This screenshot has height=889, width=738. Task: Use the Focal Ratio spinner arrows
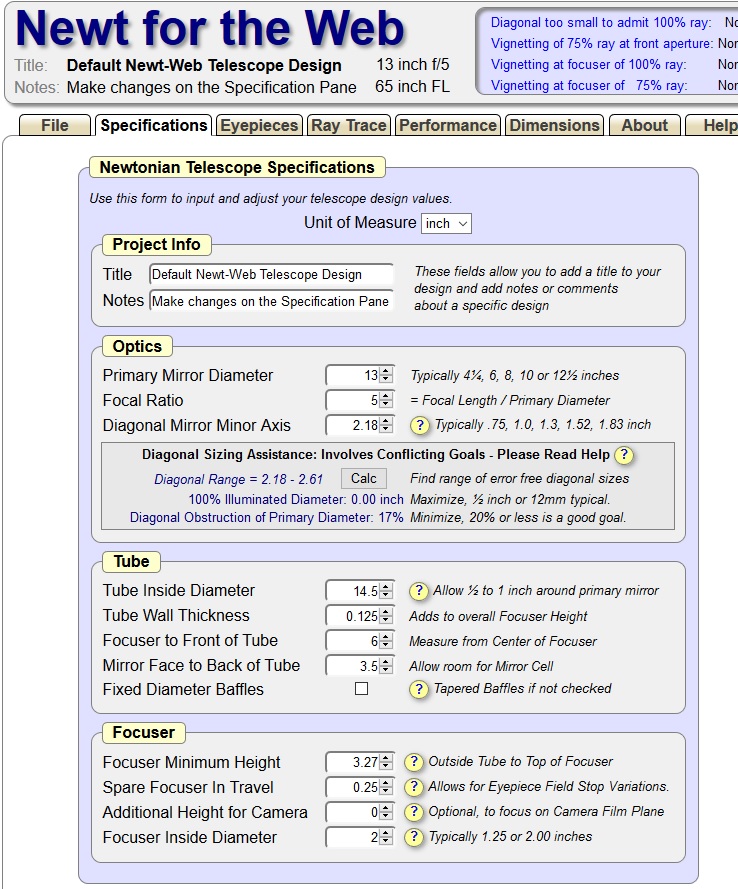pyautogui.click(x=386, y=400)
